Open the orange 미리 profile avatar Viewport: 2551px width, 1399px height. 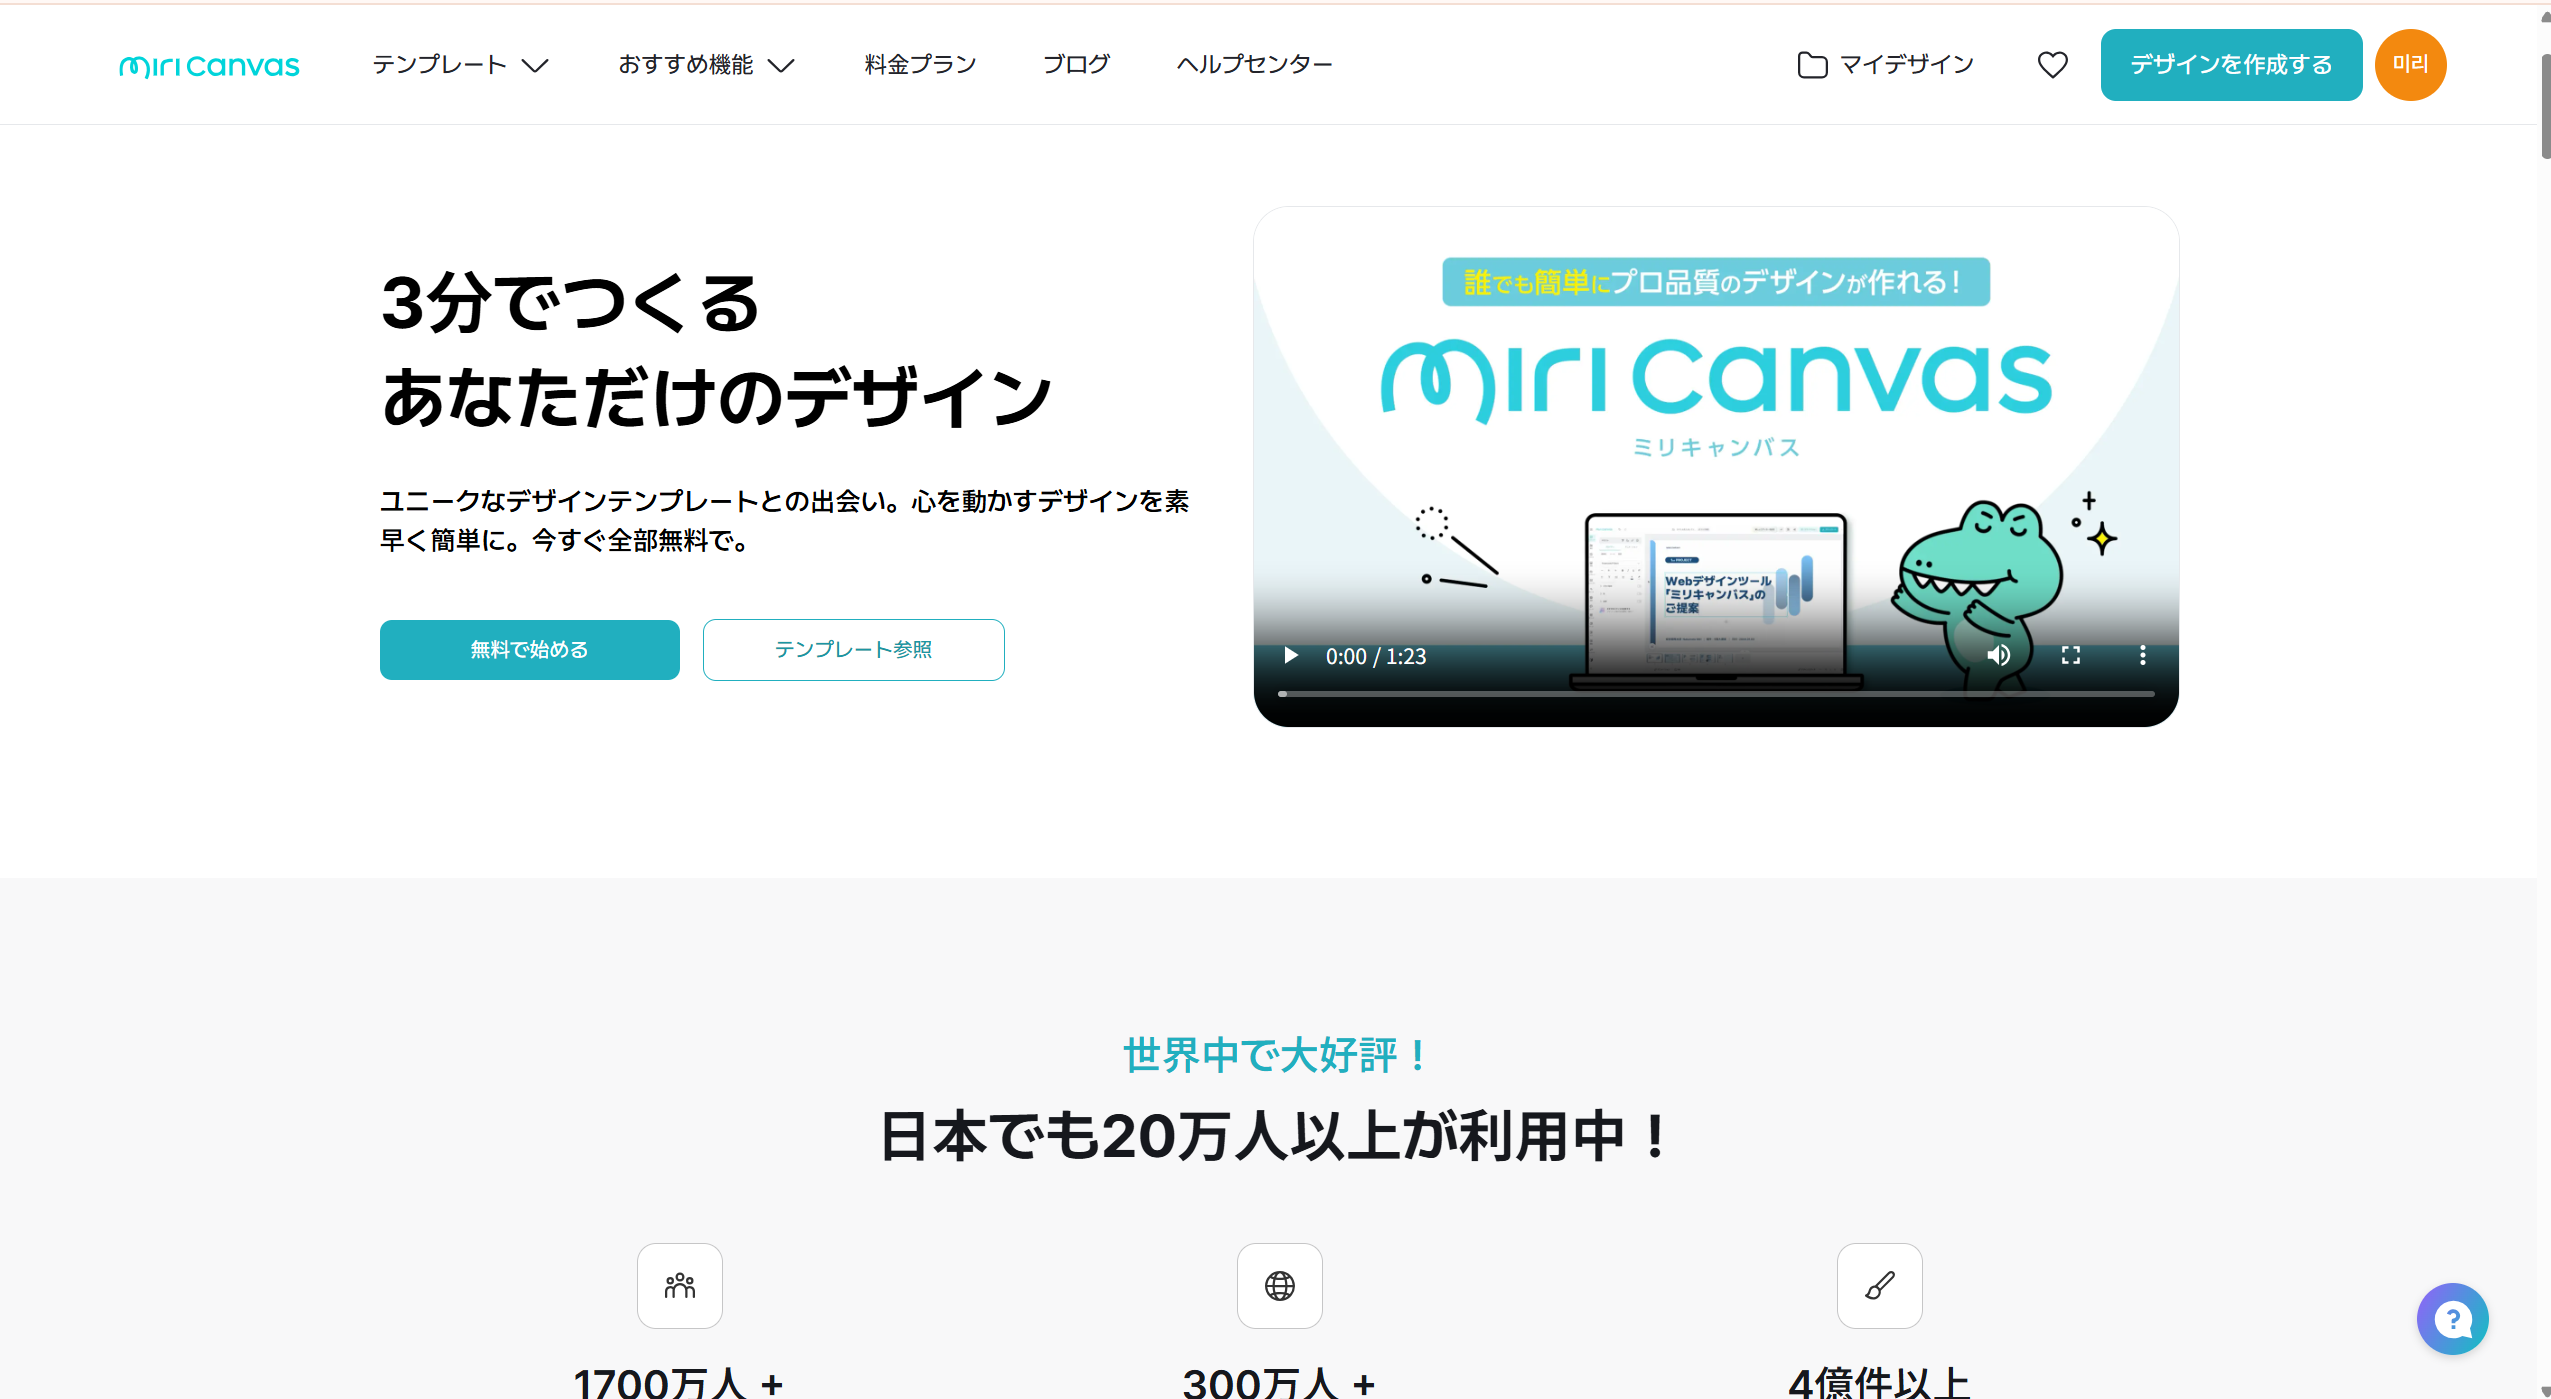pyautogui.click(x=2410, y=65)
